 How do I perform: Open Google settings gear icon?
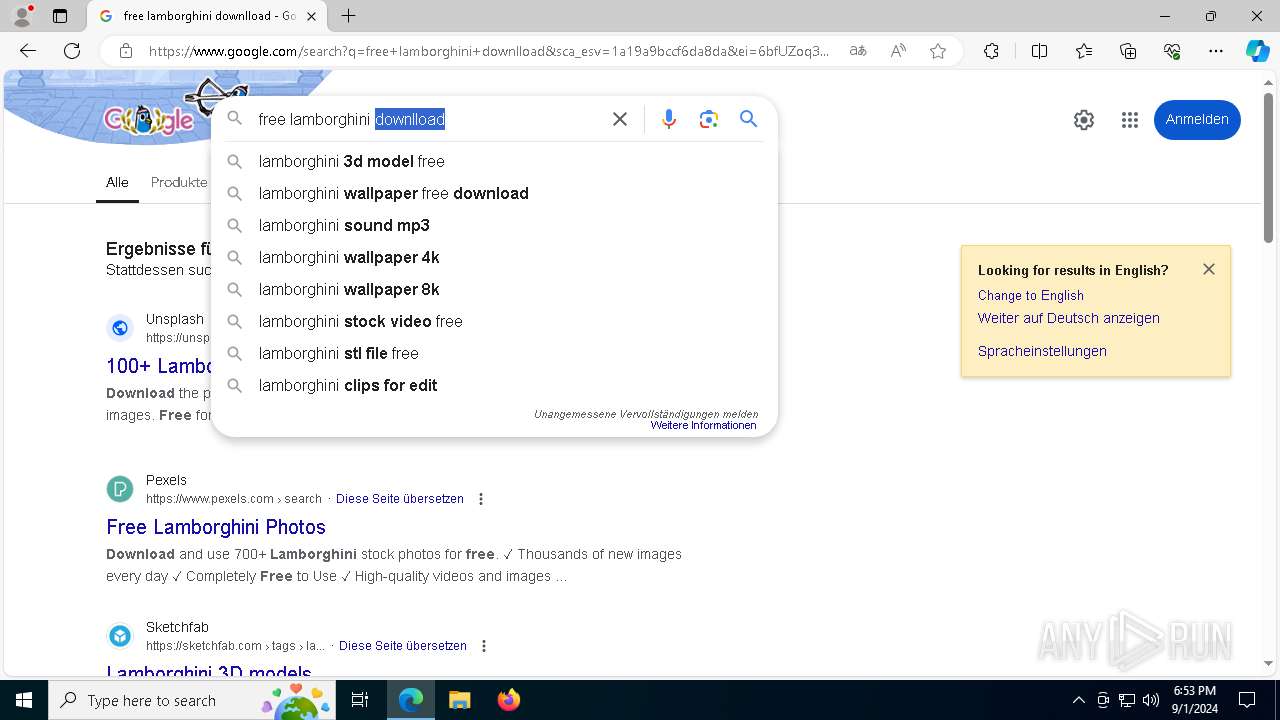pos(1084,120)
